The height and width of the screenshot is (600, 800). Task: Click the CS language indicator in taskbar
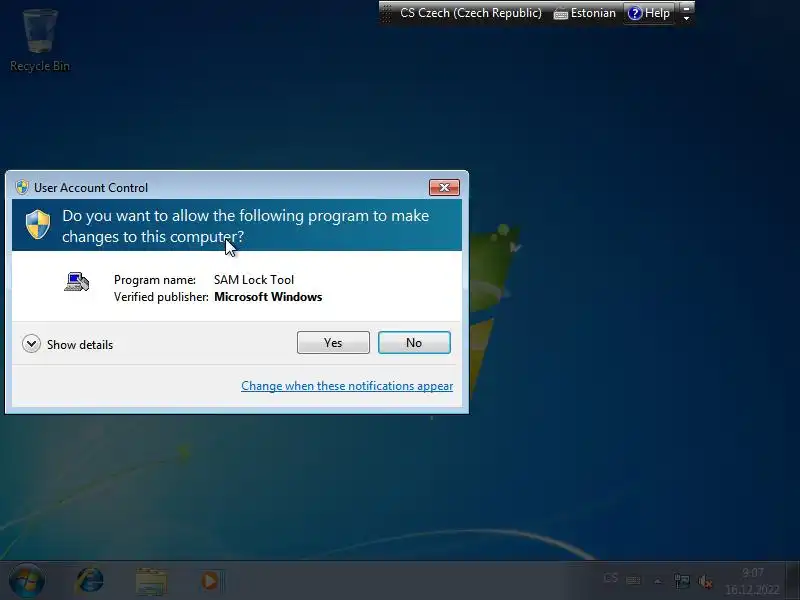click(x=611, y=578)
